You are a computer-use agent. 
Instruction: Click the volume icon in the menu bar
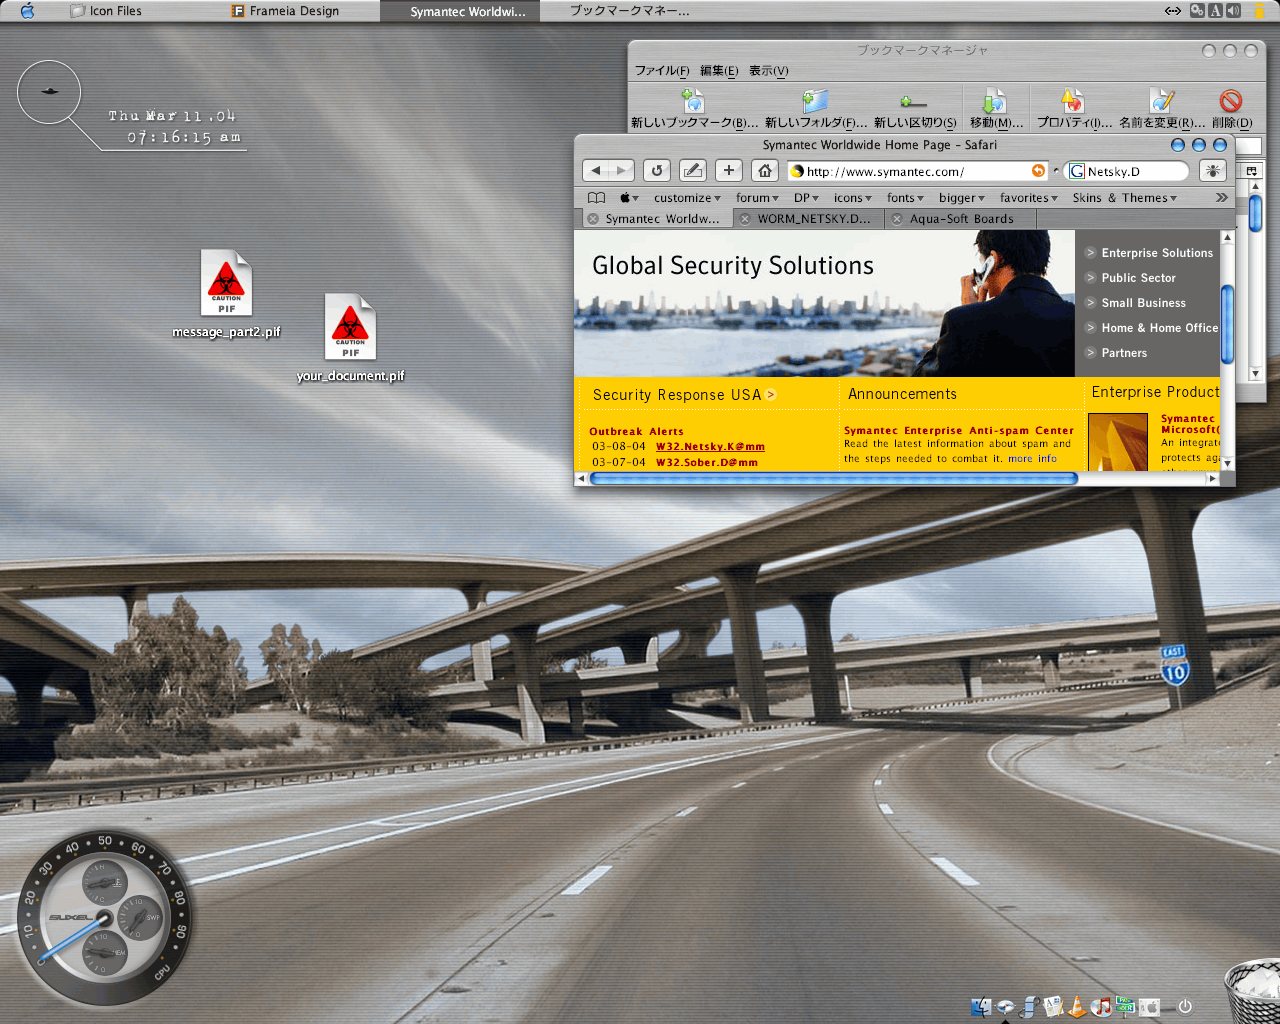(x=1233, y=11)
